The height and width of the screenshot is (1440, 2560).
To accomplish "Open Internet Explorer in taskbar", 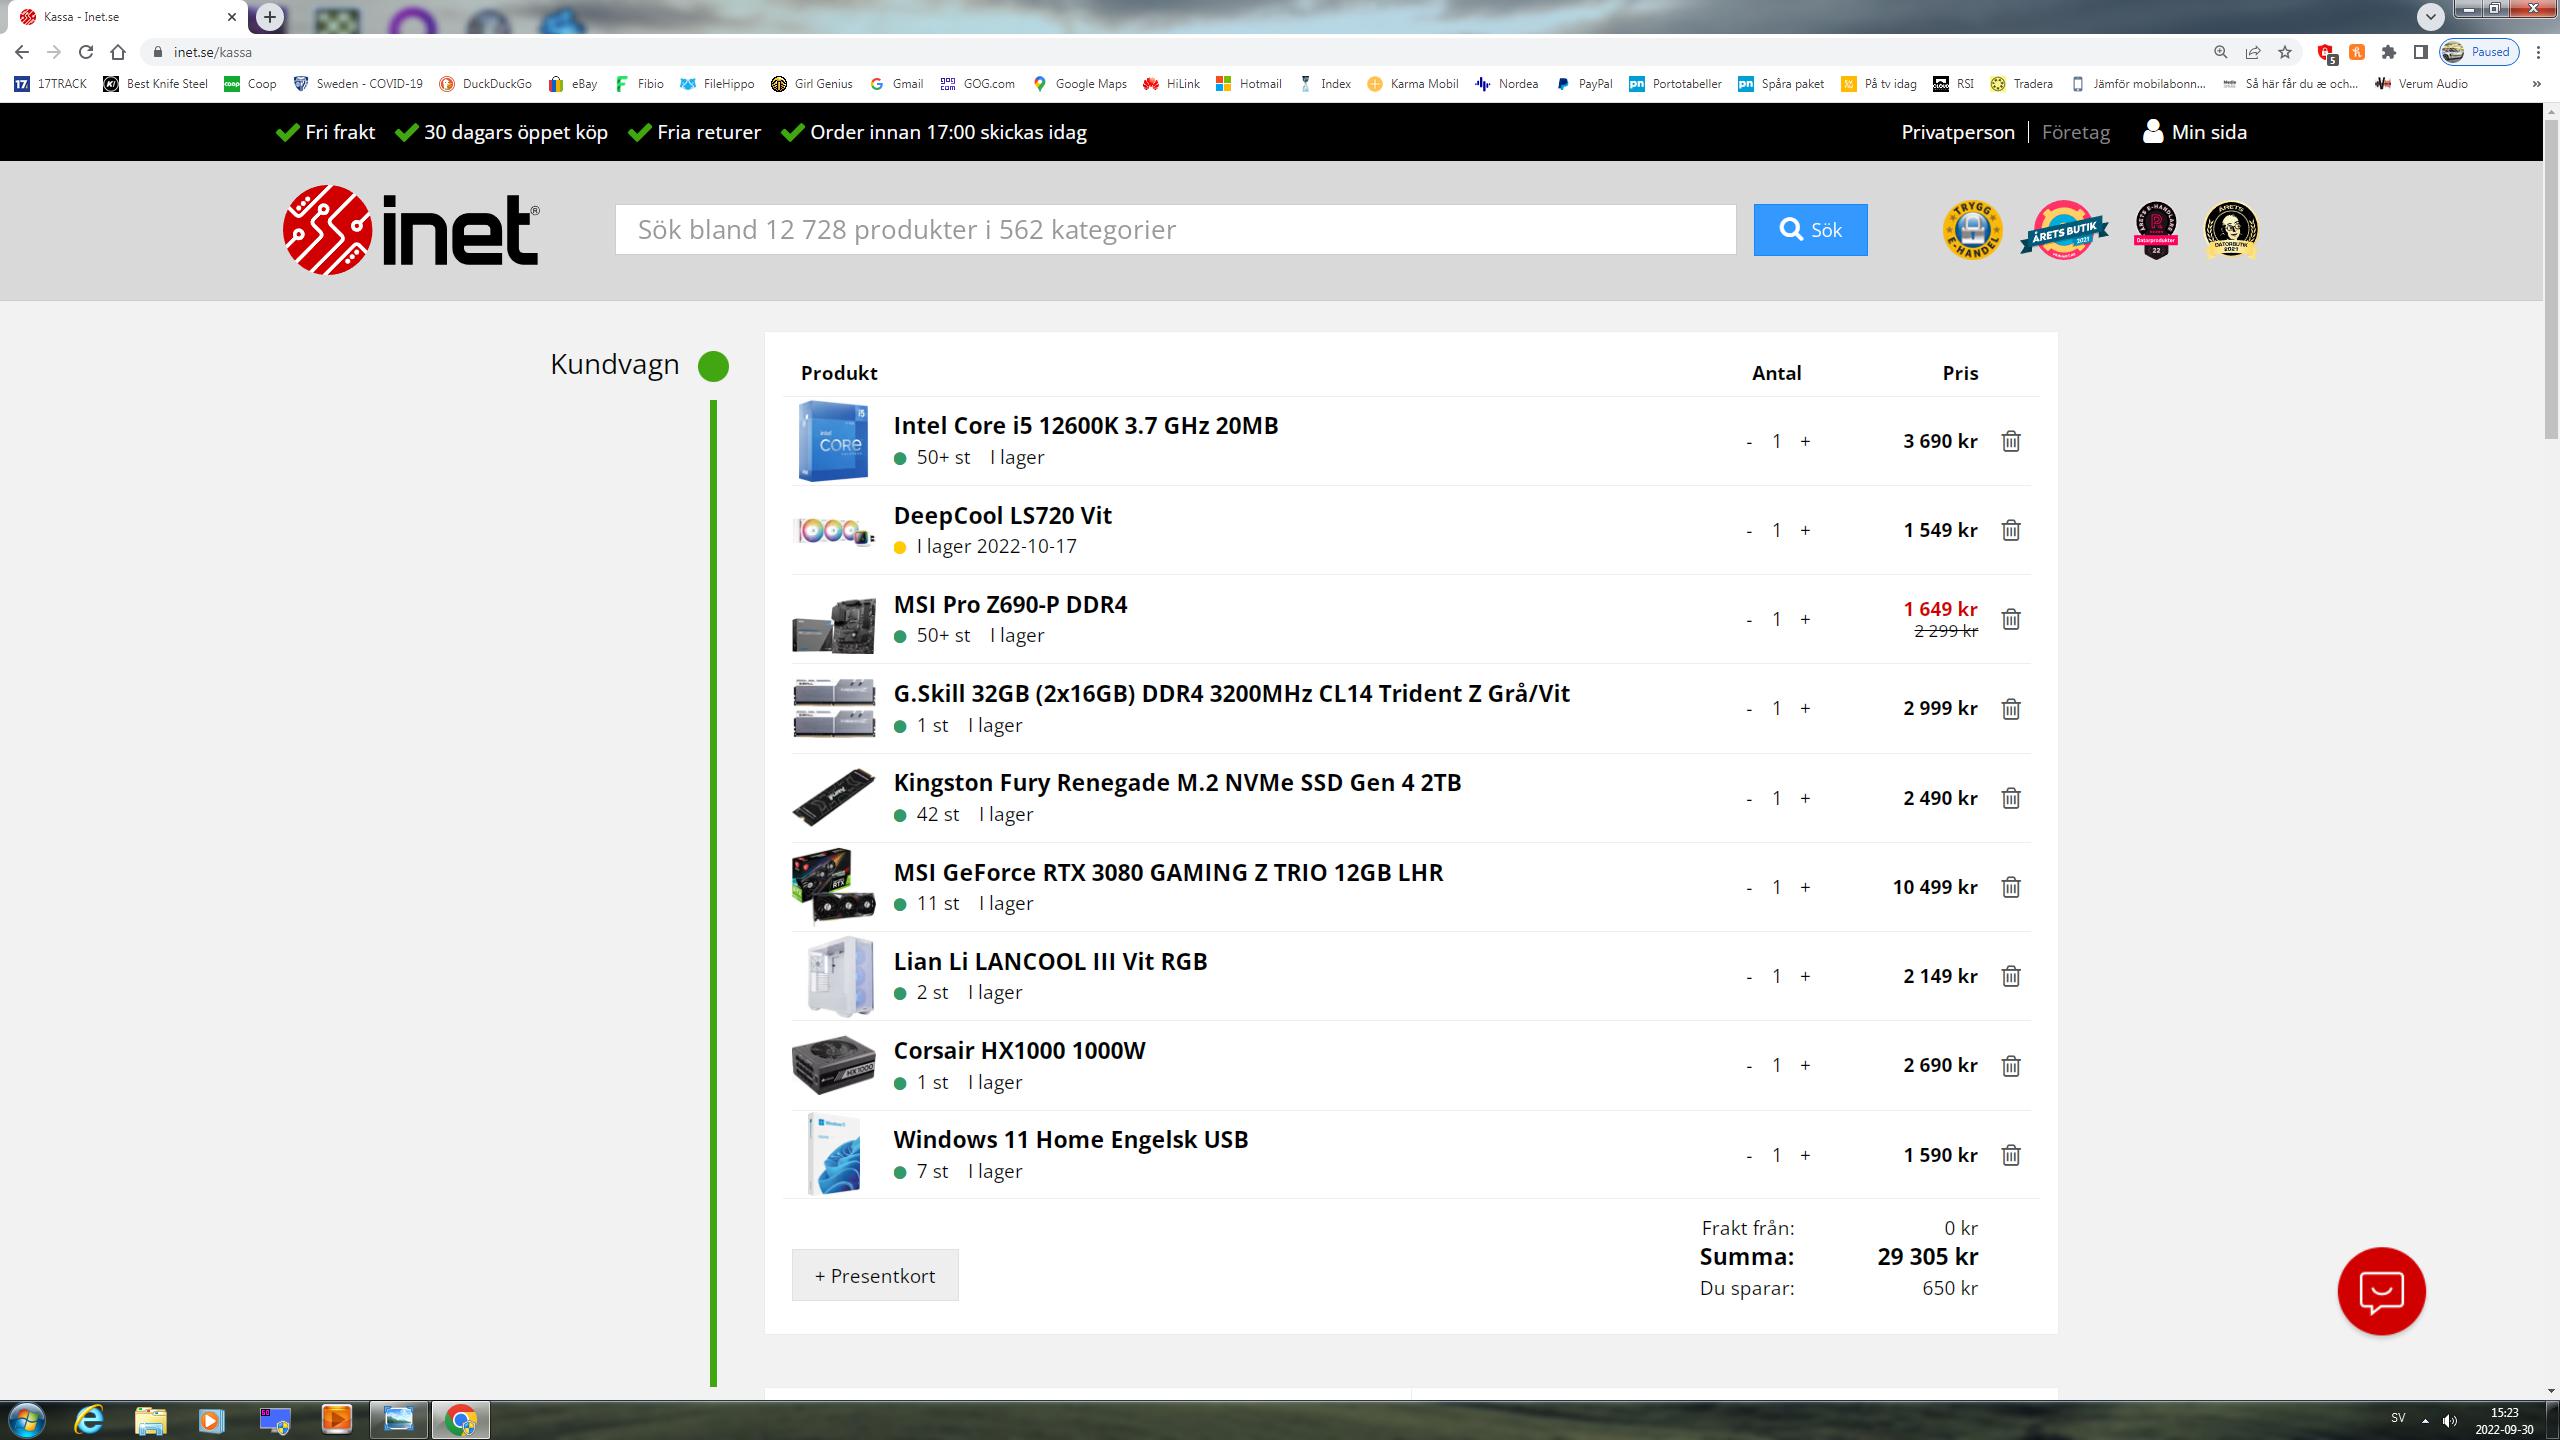I will coord(89,1419).
